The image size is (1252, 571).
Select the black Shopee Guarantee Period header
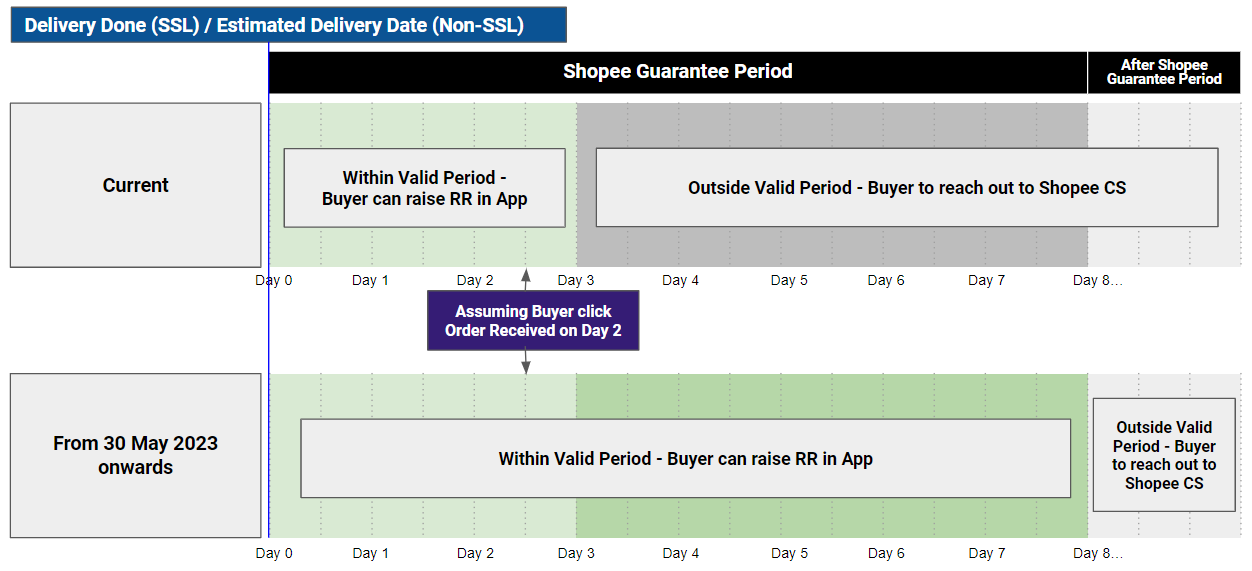click(677, 72)
